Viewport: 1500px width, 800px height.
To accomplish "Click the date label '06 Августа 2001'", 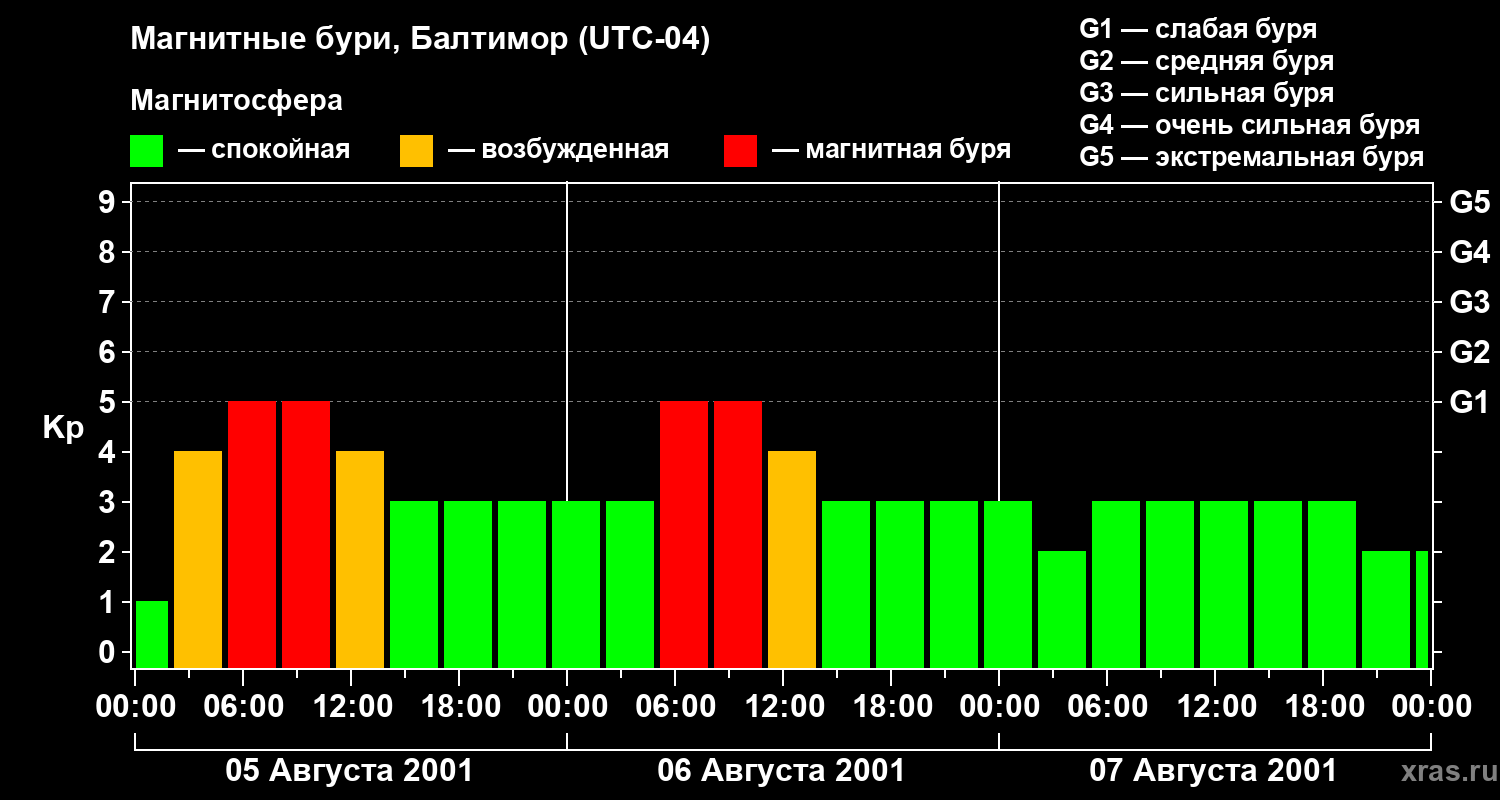I will coord(781,770).
